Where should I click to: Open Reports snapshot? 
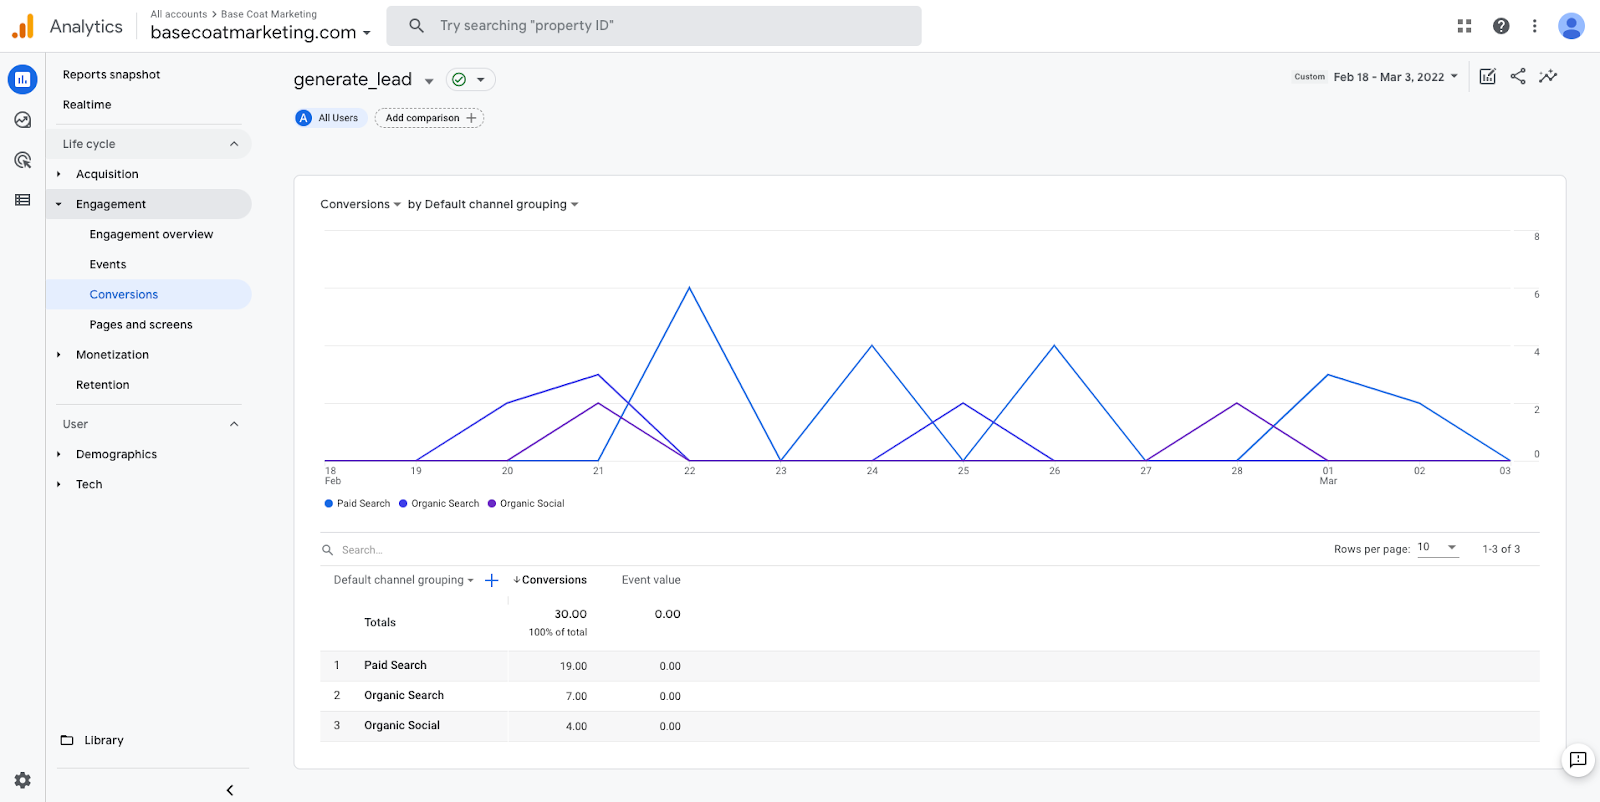coord(111,75)
